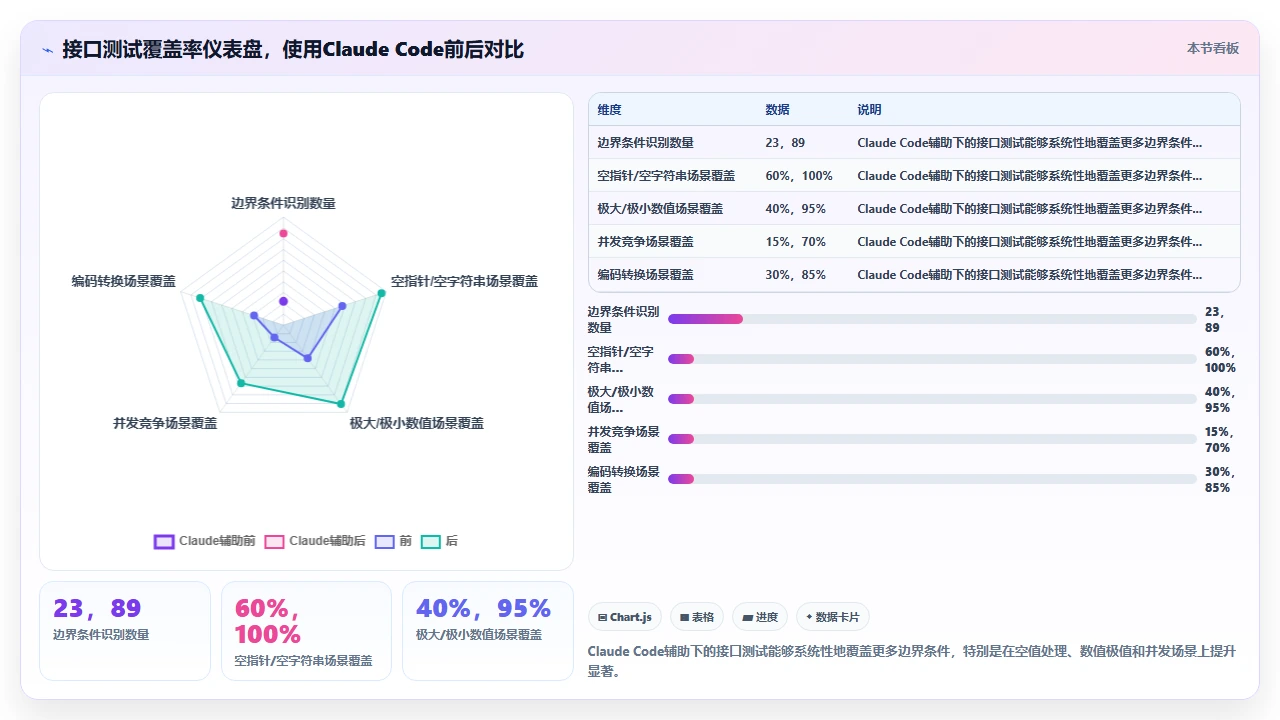The width and height of the screenshot is (1280, 720).
Task: Click the table value 23，89
Action: tap(785, 143)
